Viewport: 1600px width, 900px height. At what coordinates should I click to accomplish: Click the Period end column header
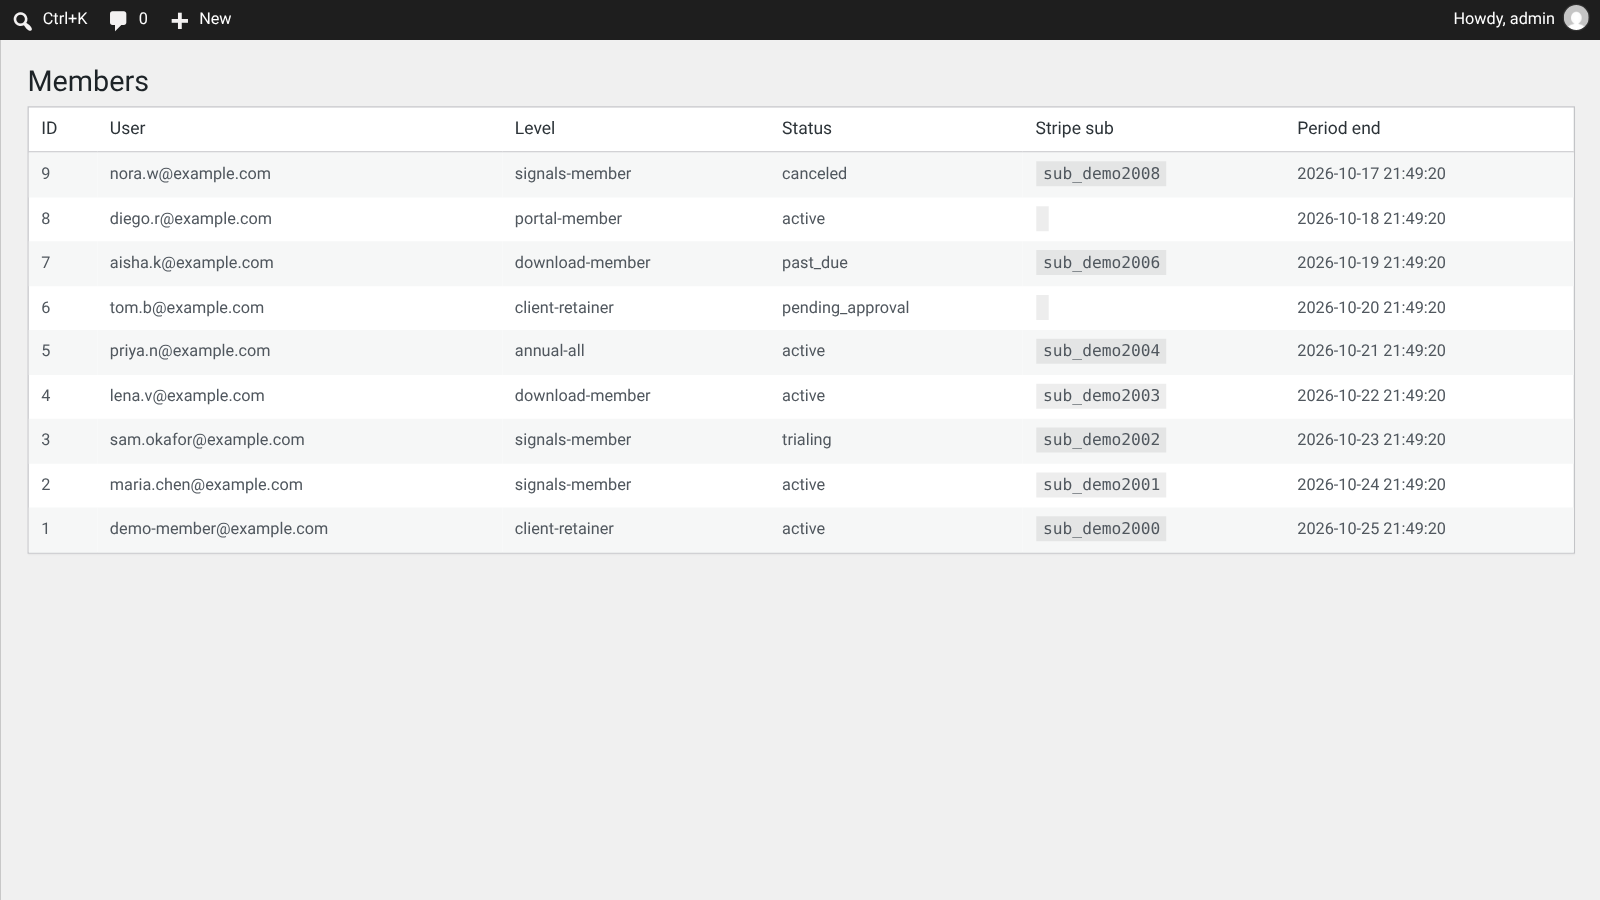pyautogui.click(x=1338, y=128)
